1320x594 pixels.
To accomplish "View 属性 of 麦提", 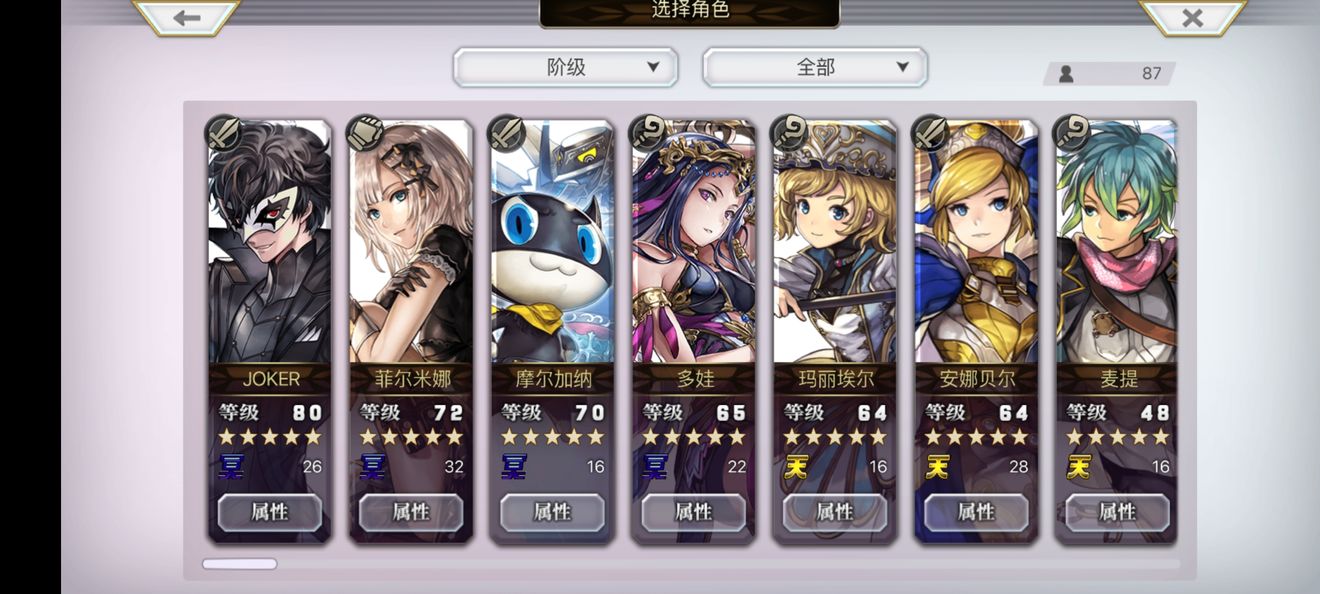I will 1117,512.
